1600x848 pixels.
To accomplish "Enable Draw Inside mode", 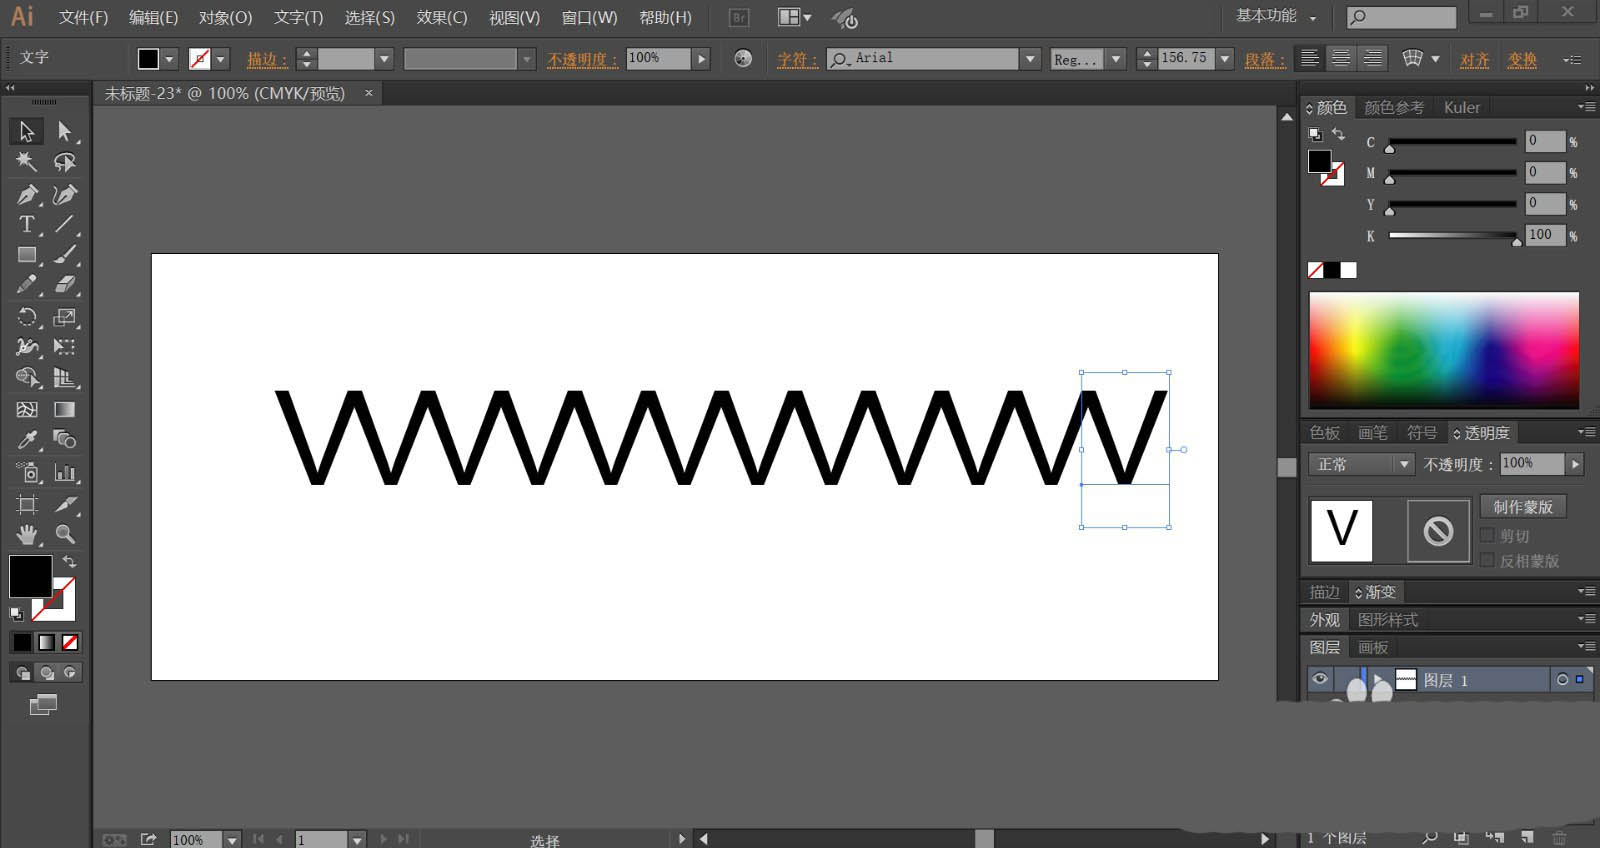I will coord(70,673).
